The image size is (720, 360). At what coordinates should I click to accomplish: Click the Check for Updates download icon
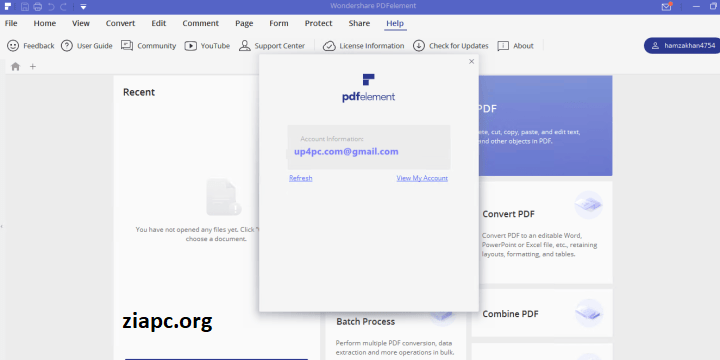(x=418, y=45)
